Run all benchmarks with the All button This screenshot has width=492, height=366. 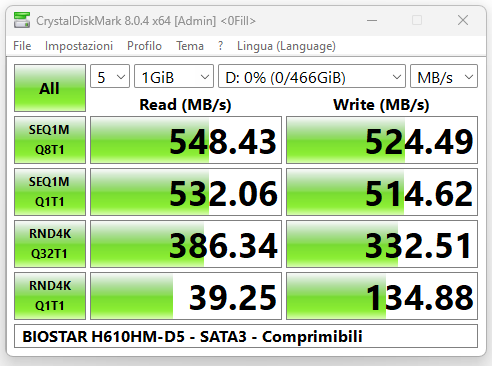(50, 88)
